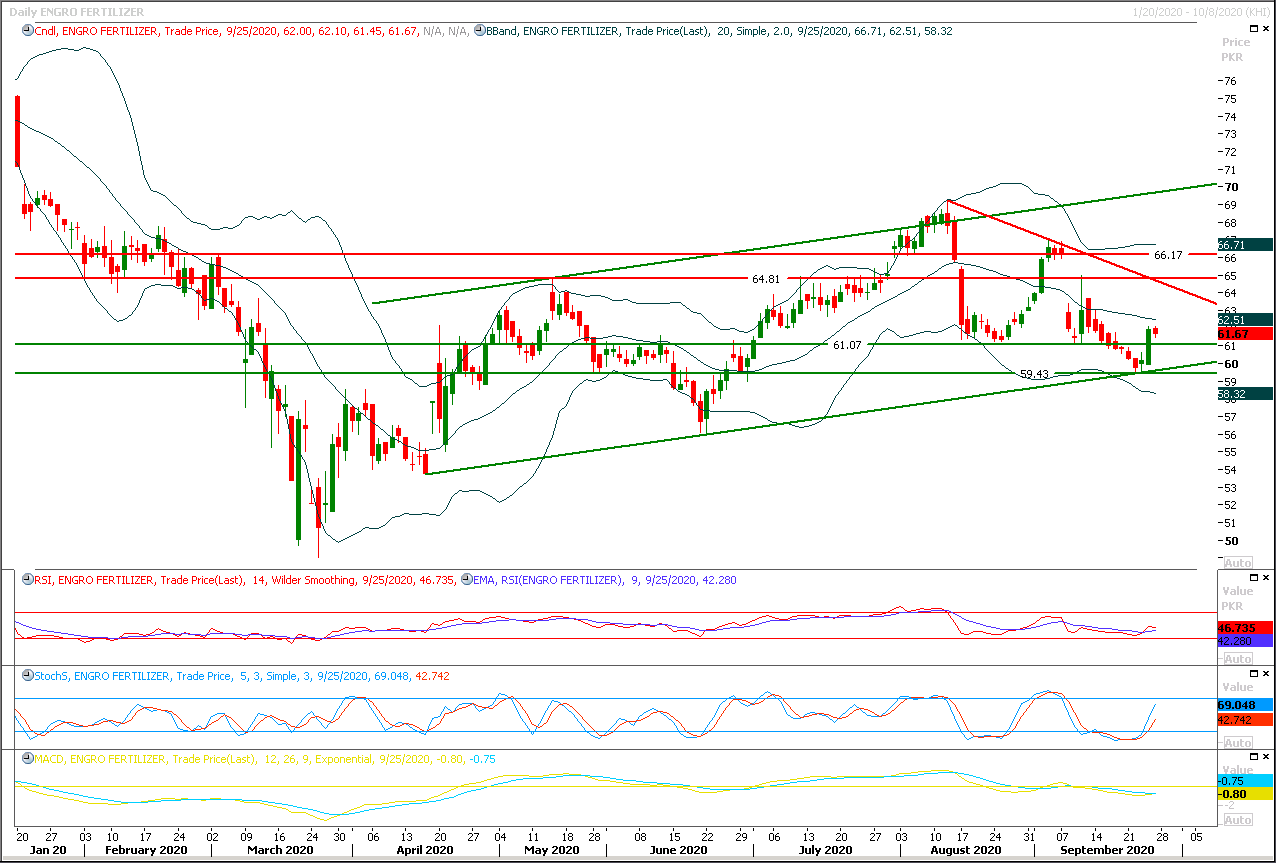Click the 62.51 middle band price tag
1276x863 pixels.
click(x=1245, y=320)
